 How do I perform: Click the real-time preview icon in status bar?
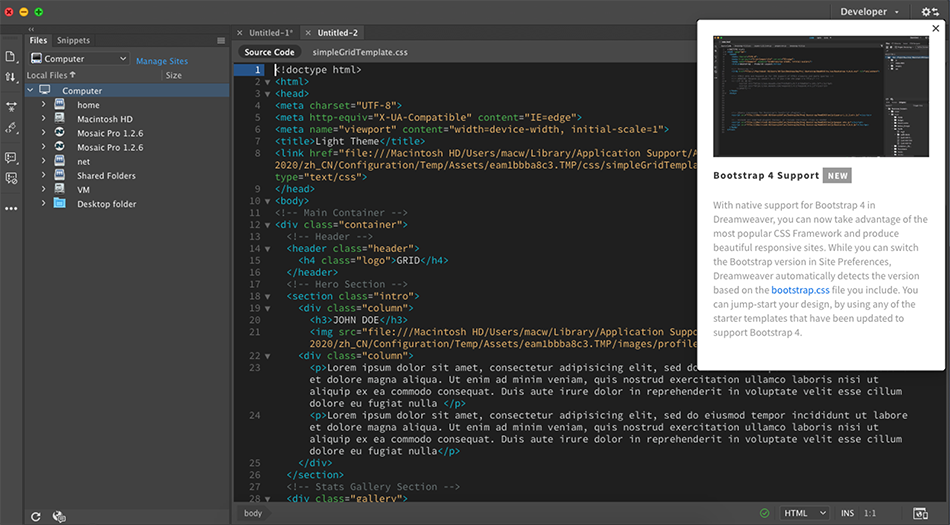(x=920, y=513)
